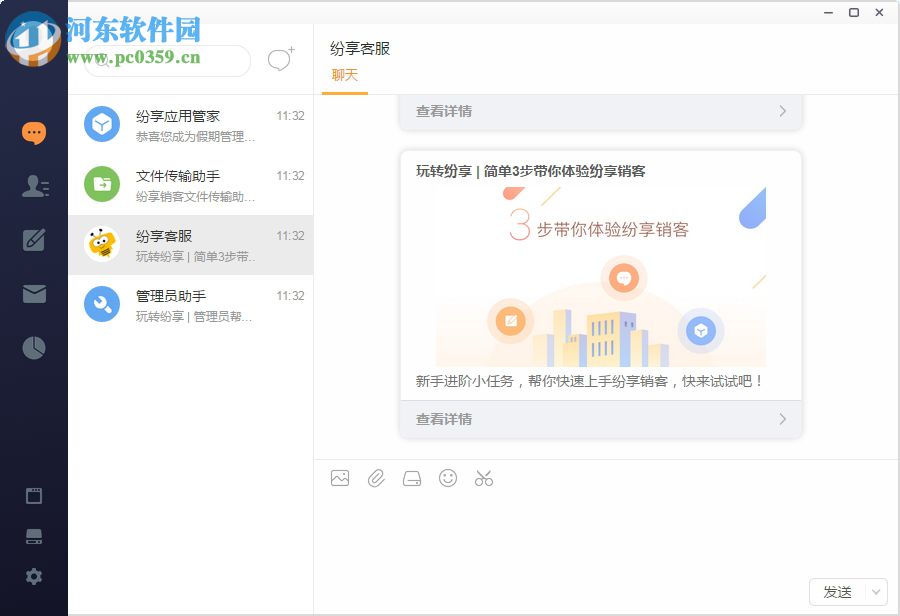Image resolution: width=900 pixels, height=616 pixels.
Task: Open the Messages panel in the sidebar
Action: pyautogui.click(x=33, y=132)
